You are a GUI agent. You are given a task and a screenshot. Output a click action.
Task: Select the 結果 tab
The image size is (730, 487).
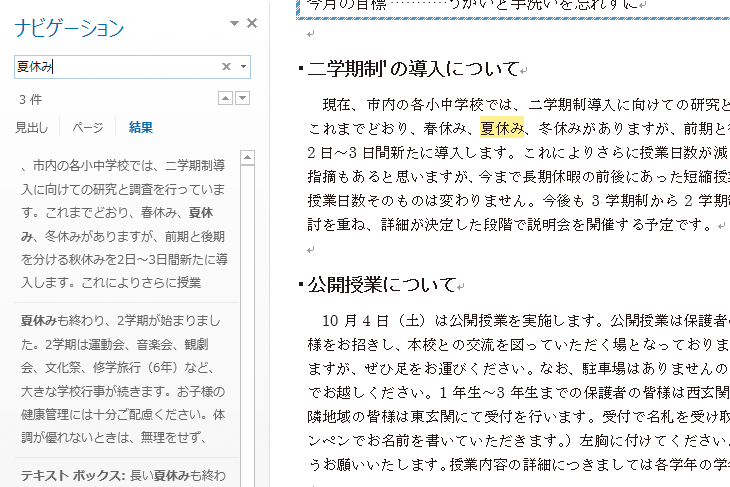point(141,127)
